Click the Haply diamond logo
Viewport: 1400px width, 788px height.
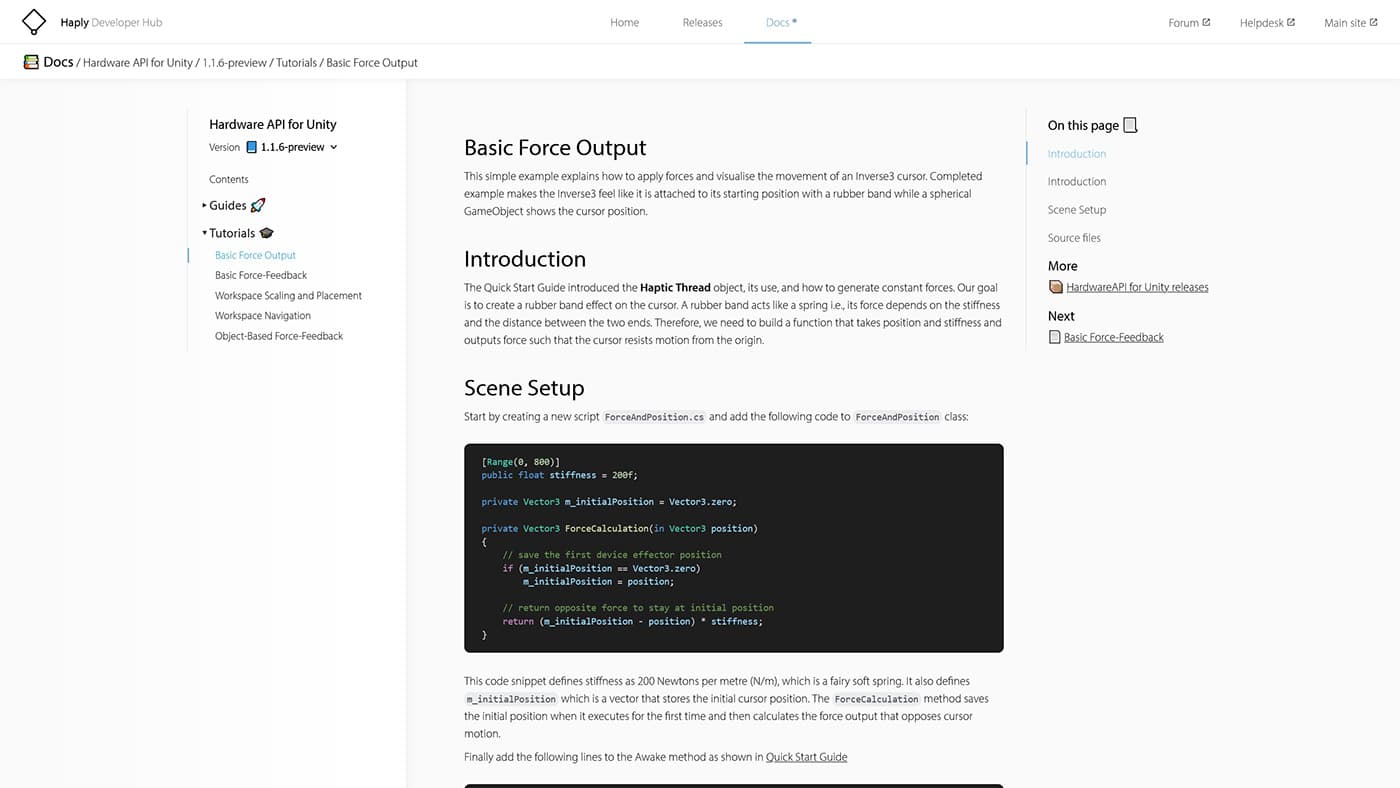click(x=33, y=21)
